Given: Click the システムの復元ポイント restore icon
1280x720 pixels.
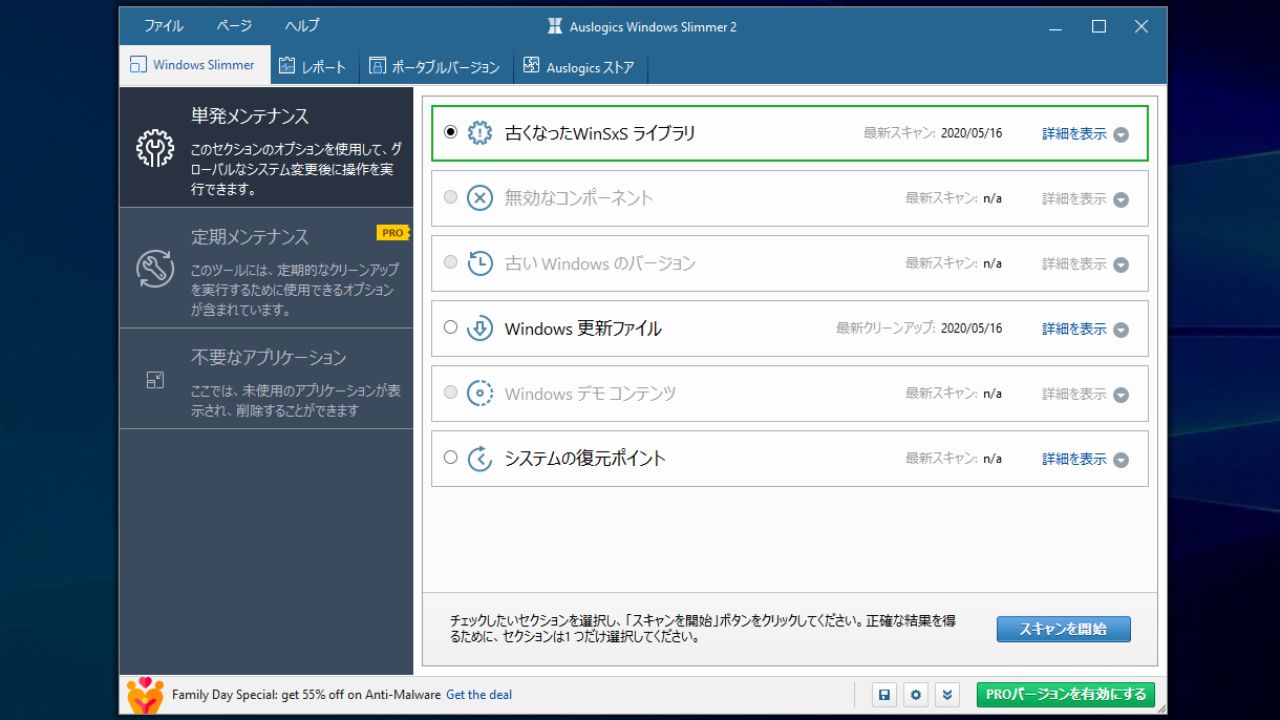Looking at the screenshot, I should (480, 458).
